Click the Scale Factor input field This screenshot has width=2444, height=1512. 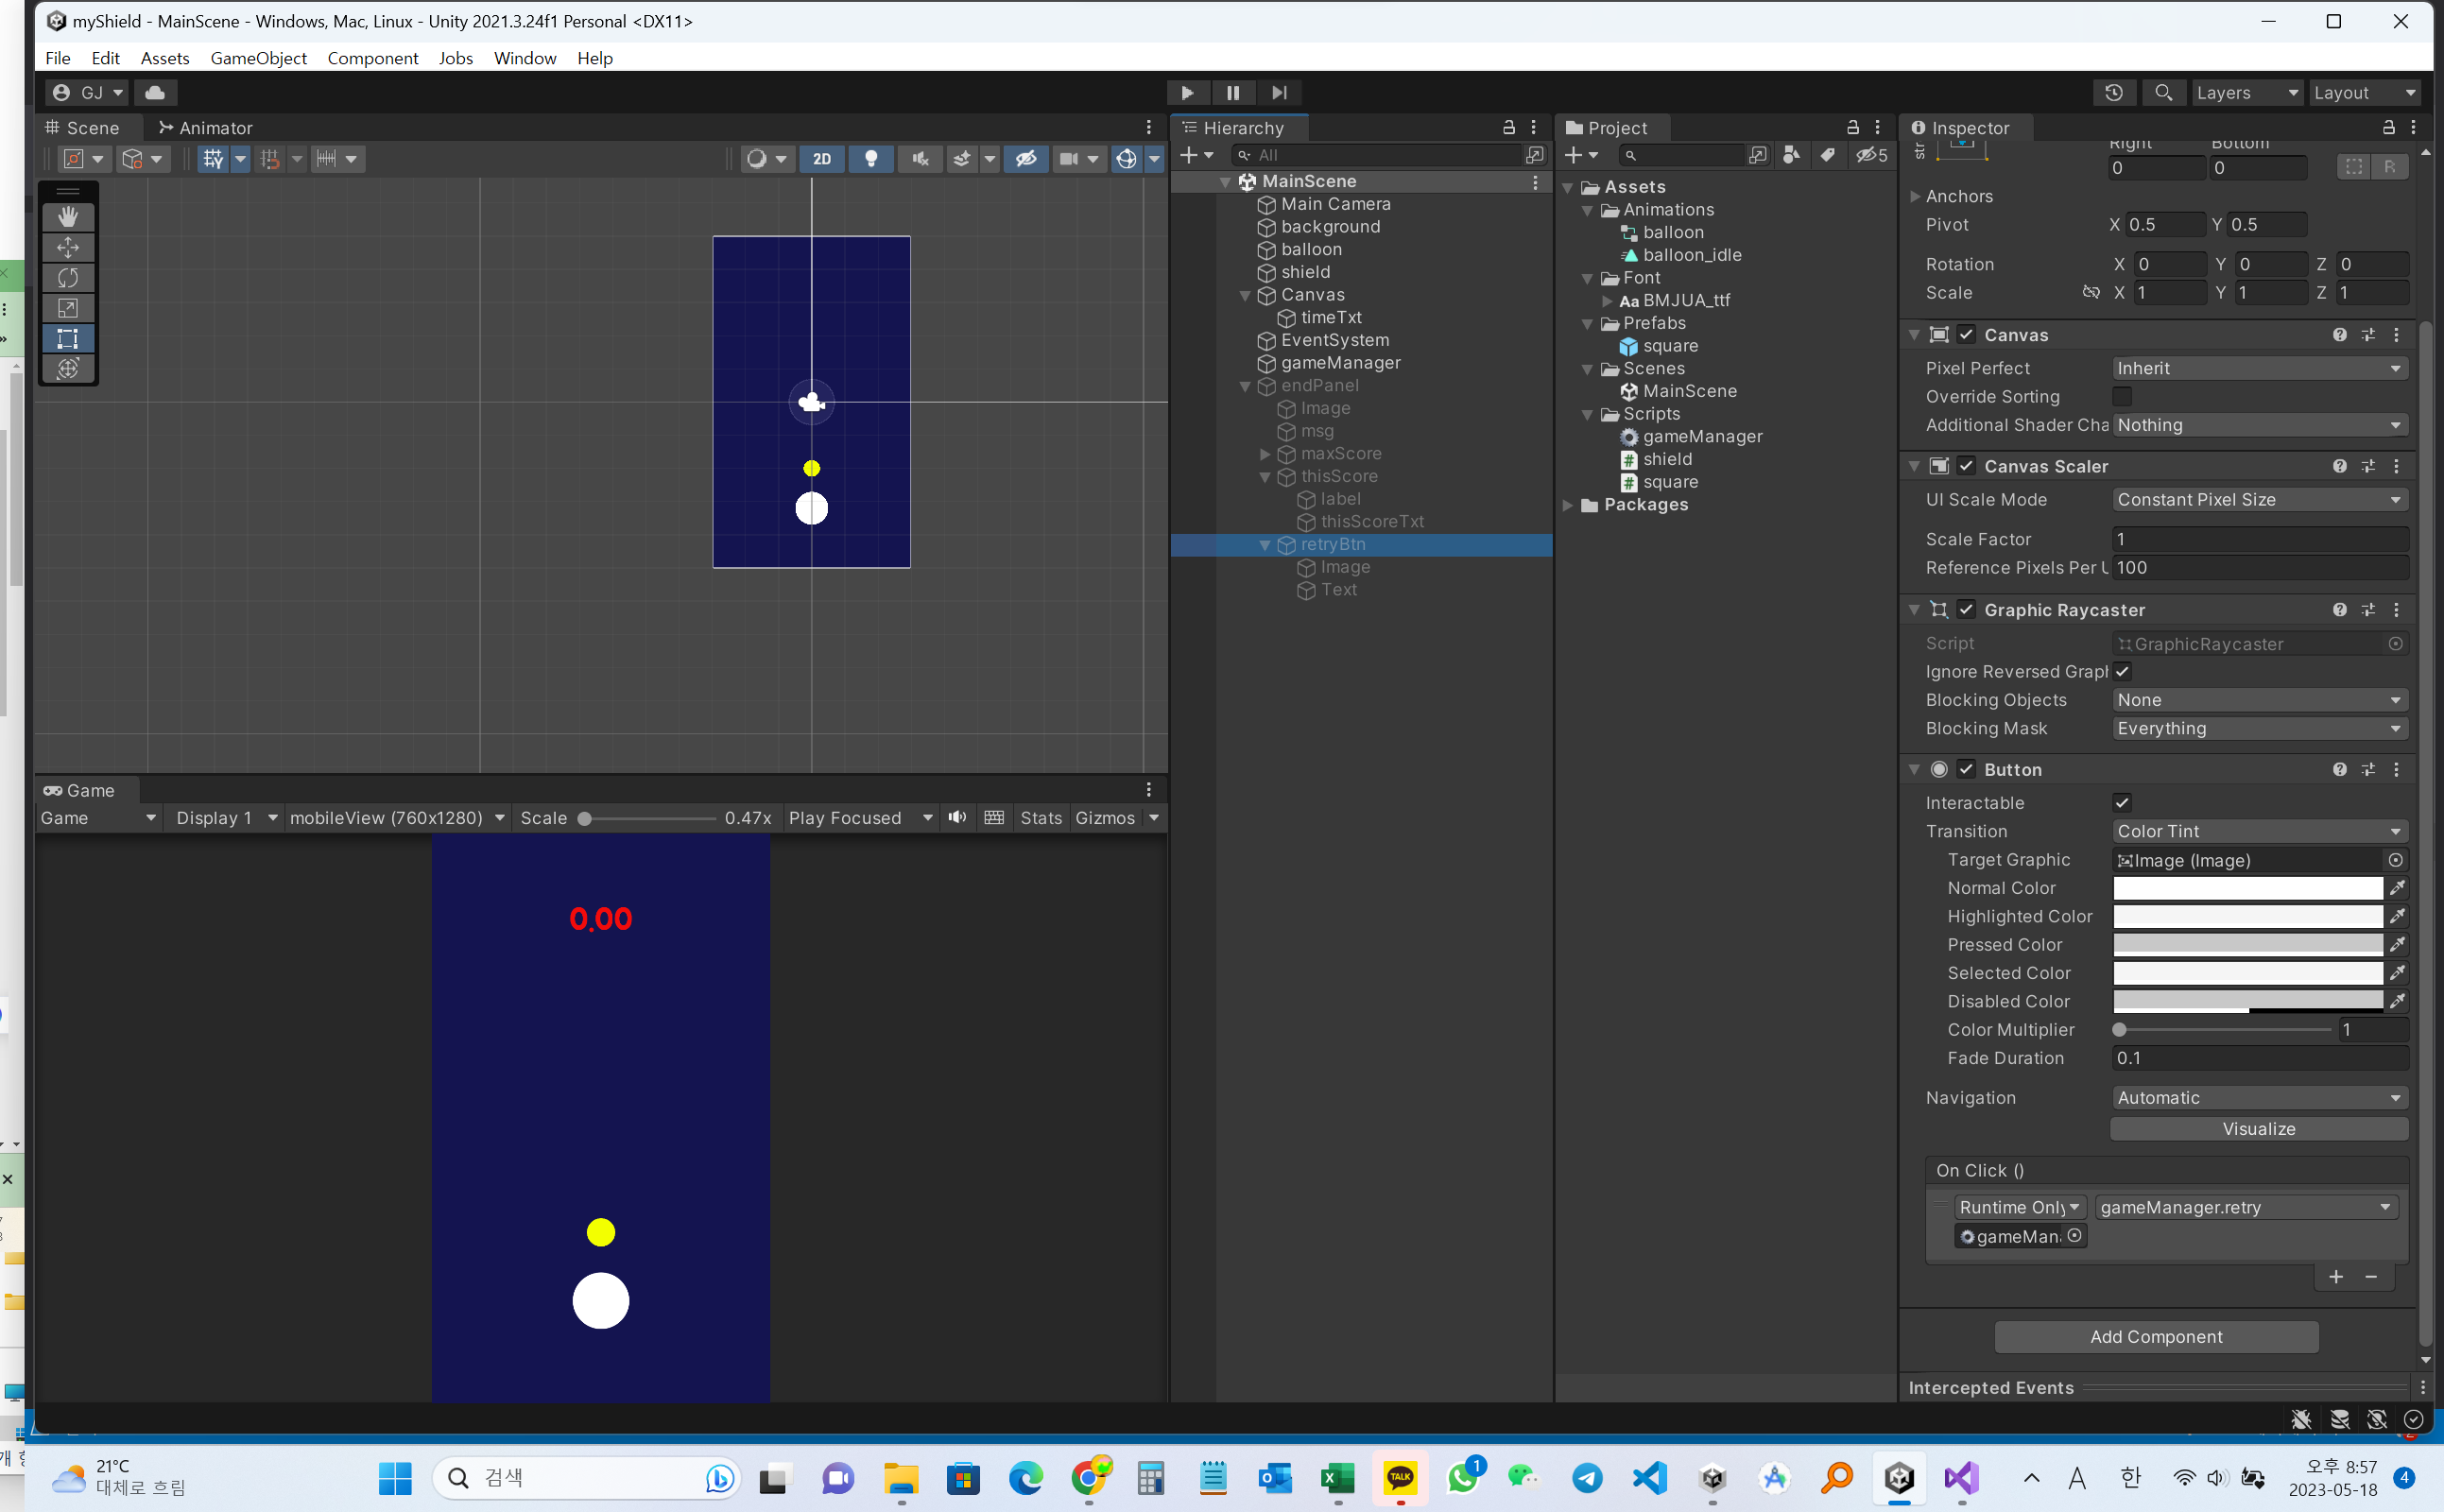click(x=2259, y=539)
